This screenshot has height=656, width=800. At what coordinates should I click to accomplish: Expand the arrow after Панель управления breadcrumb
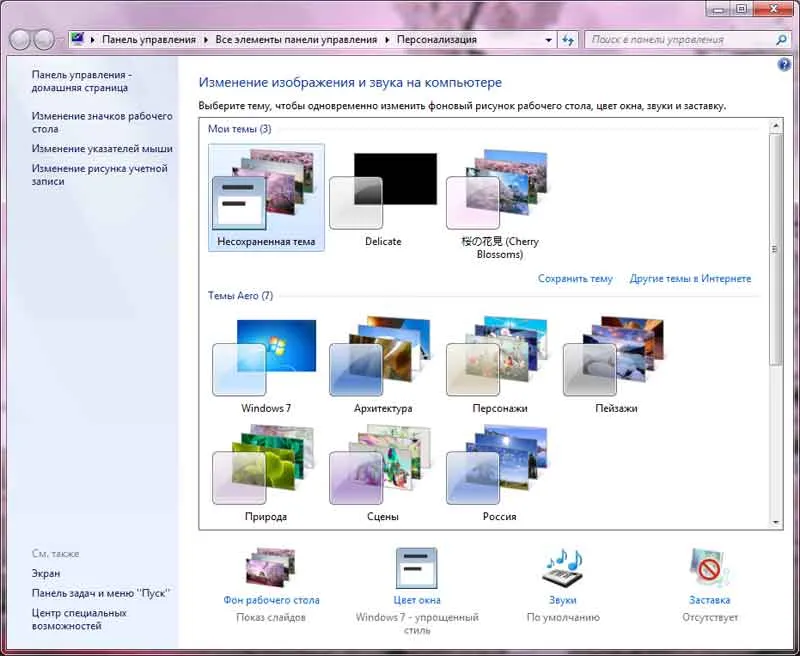(x=206, y=40)
